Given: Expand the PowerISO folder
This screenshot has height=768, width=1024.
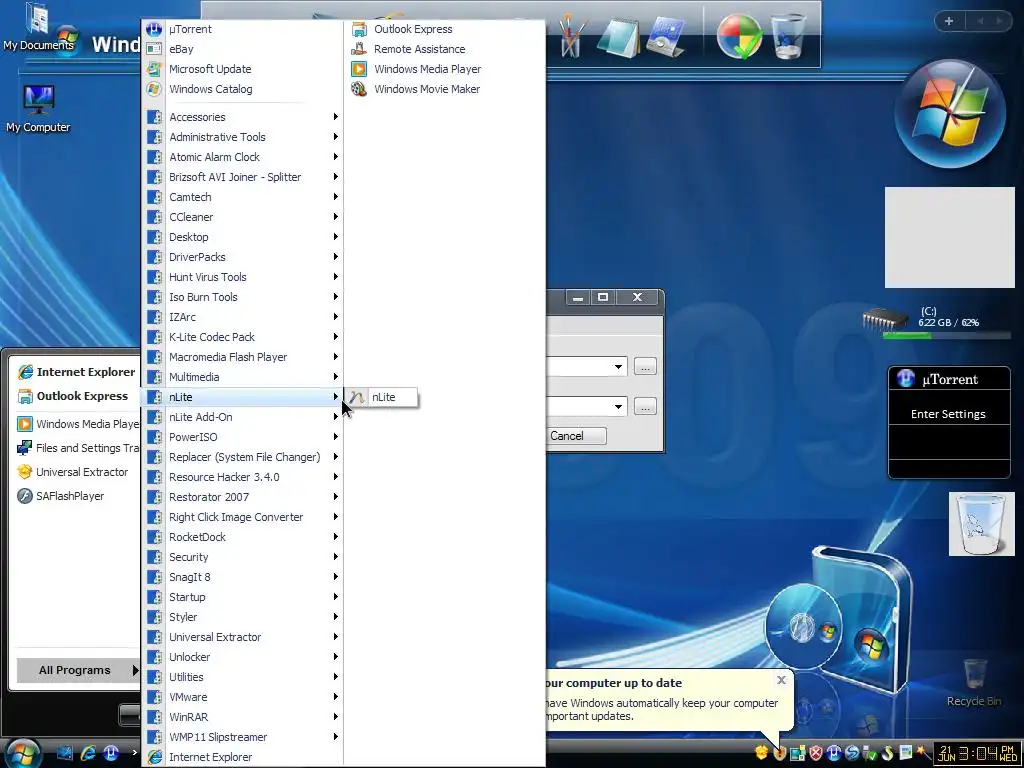Looking at the screenshot, I should pyautogui.click(x=242, y=437).
